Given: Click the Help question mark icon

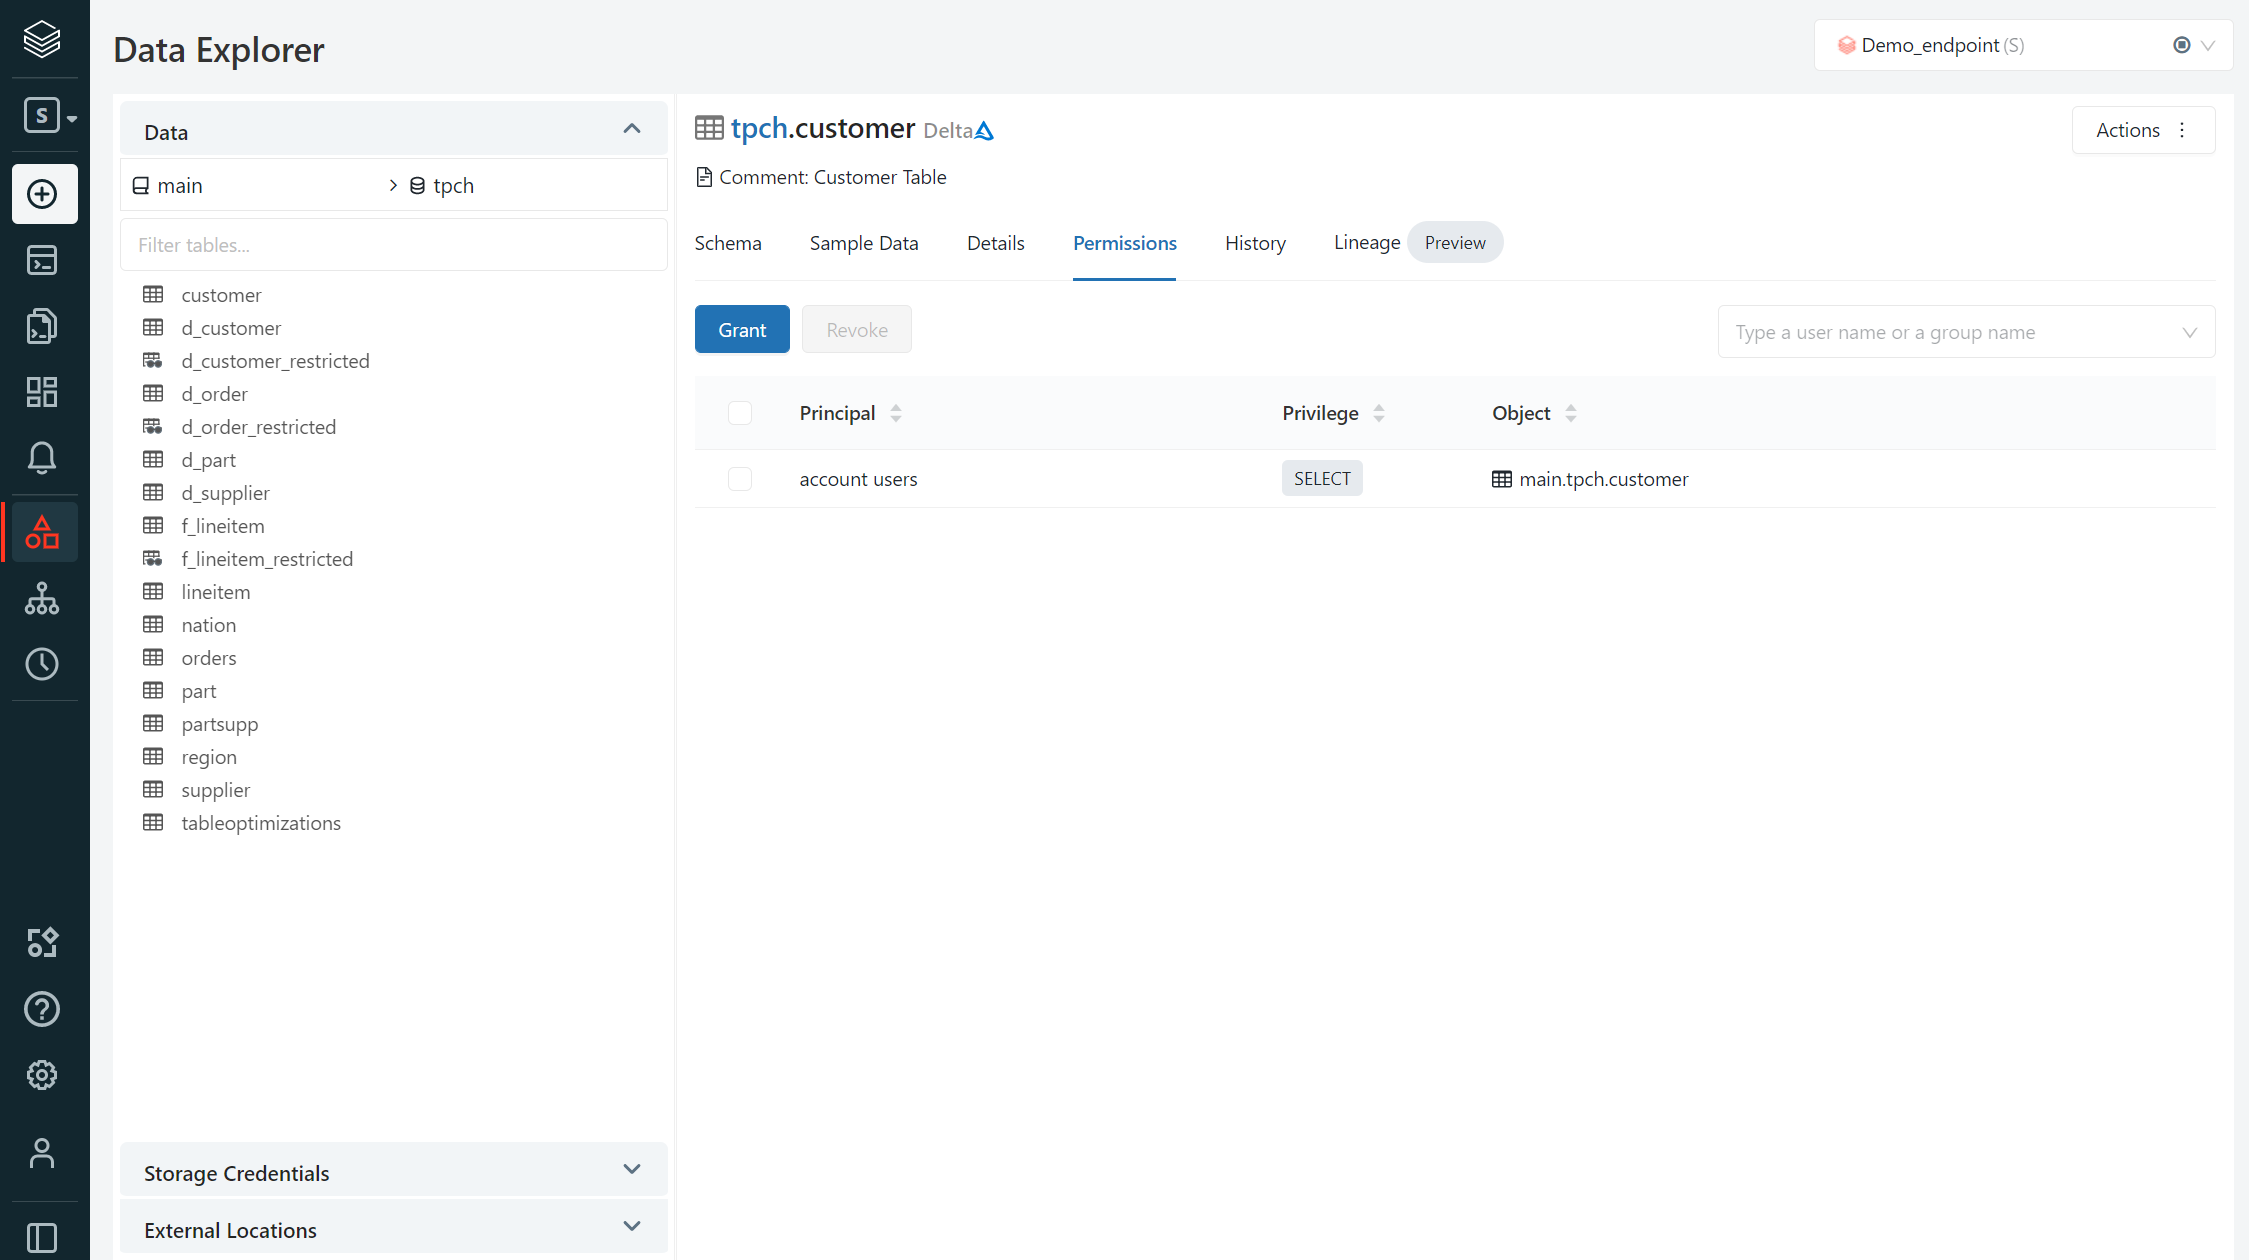Looking at the screenshot, I should click(42, 1009).
